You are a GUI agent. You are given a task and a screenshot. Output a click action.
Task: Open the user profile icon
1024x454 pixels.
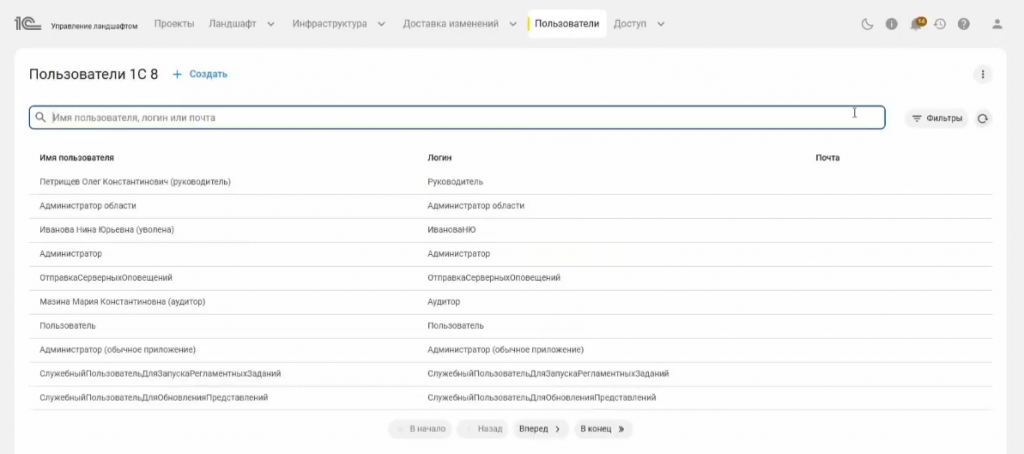(x=996, y=24)
